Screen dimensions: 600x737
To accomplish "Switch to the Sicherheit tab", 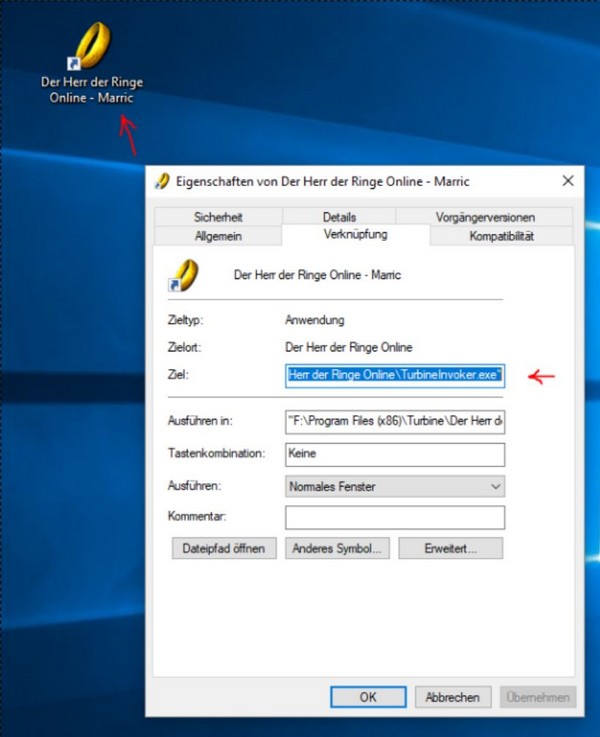I will coord(218,217).
